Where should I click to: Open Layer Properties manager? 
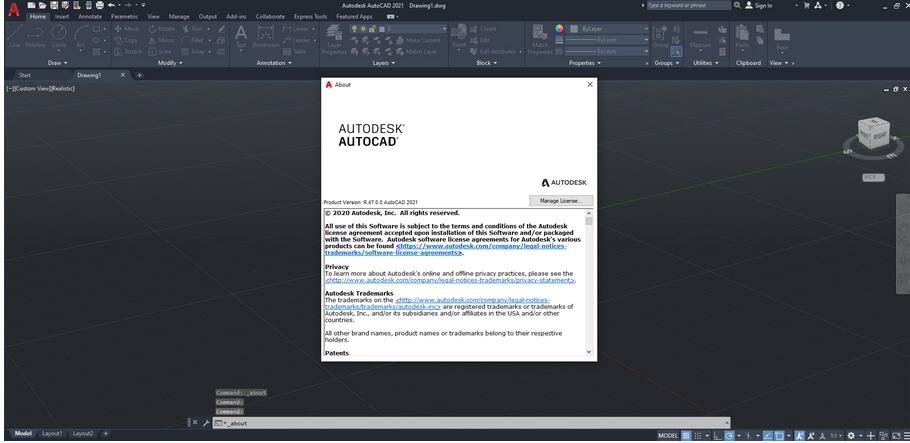click(334, 39)
